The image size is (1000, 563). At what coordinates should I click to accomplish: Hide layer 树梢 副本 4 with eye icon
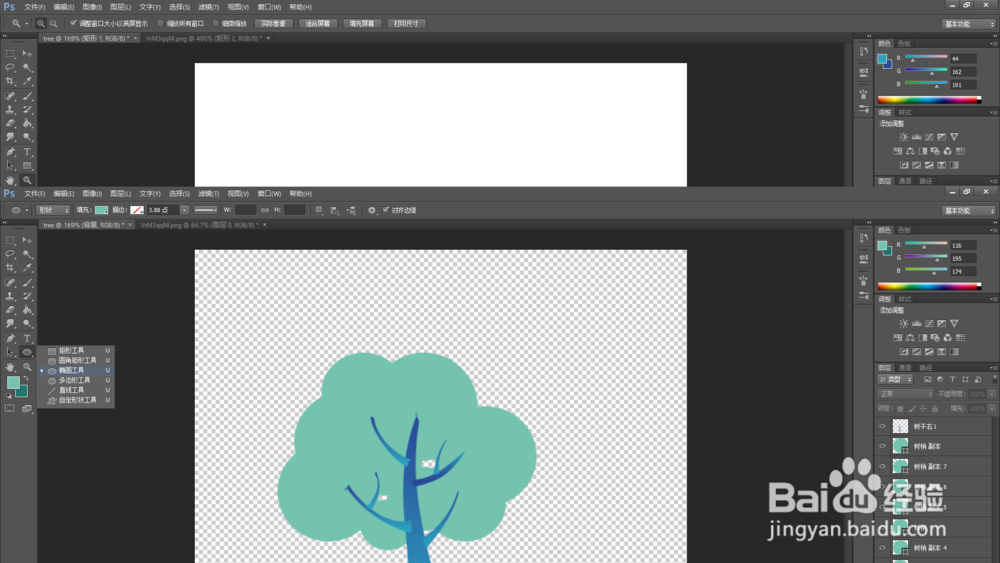click(x=883, y=548)
